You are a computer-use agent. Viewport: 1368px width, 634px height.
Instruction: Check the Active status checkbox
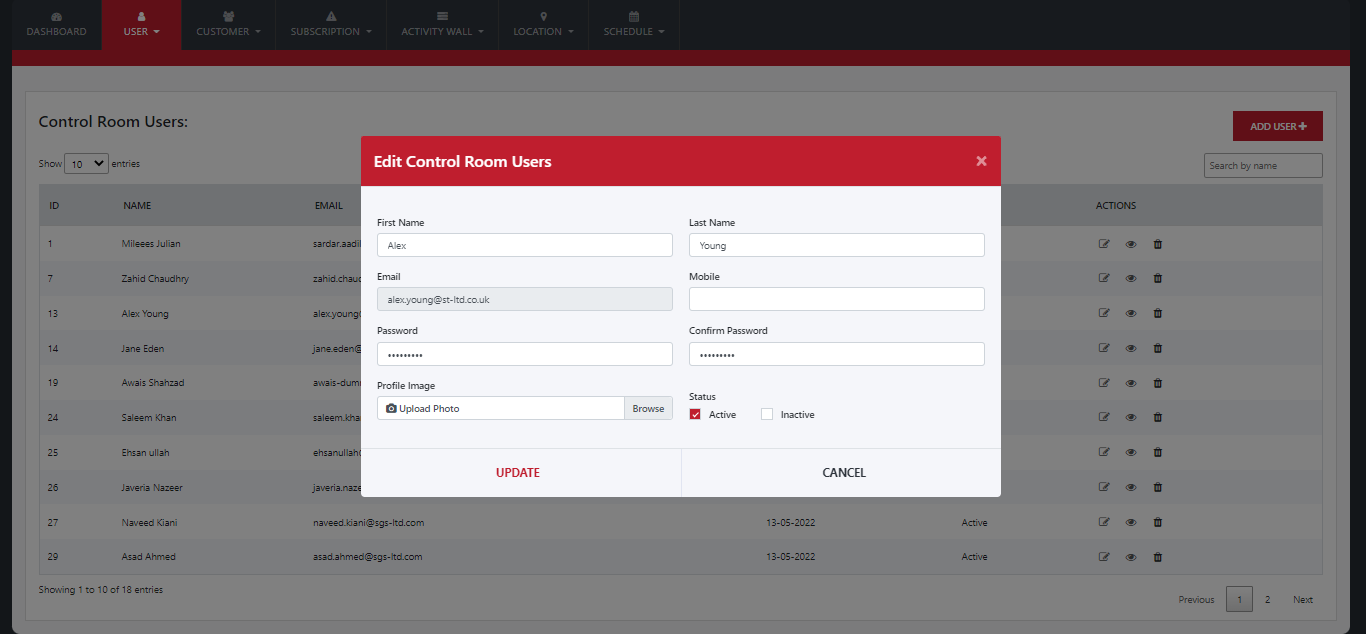695,414
